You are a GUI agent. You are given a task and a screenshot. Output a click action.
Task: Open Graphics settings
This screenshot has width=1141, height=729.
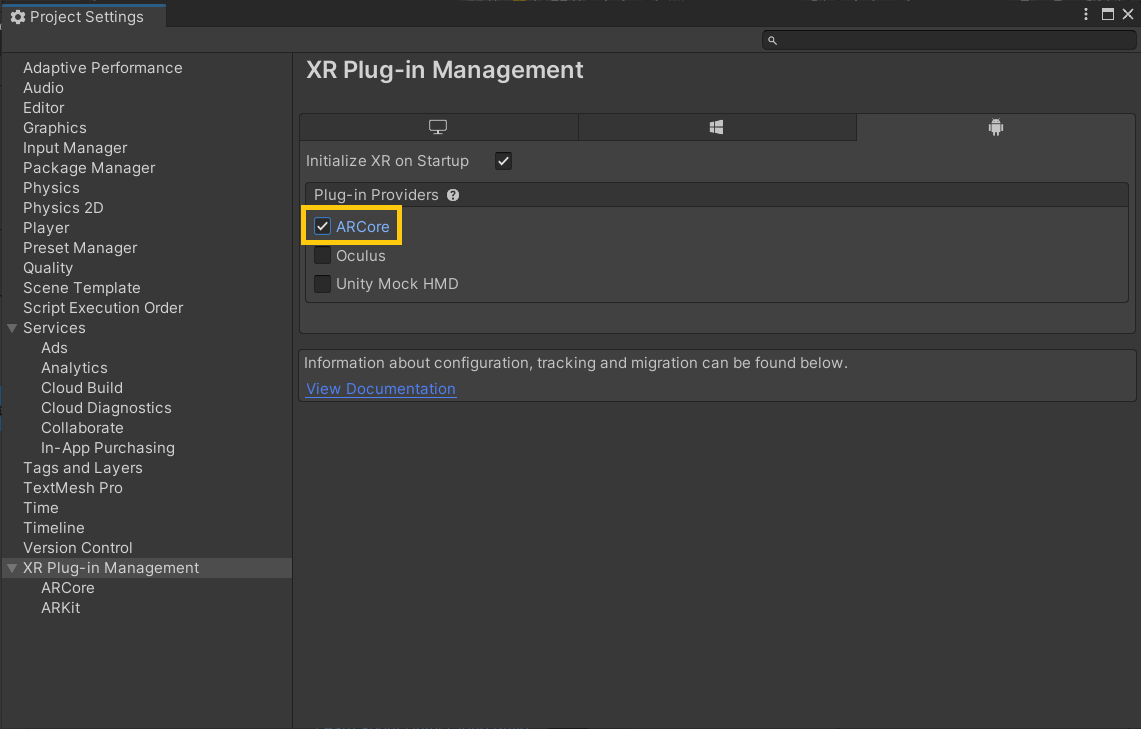(x=55, y=128)
